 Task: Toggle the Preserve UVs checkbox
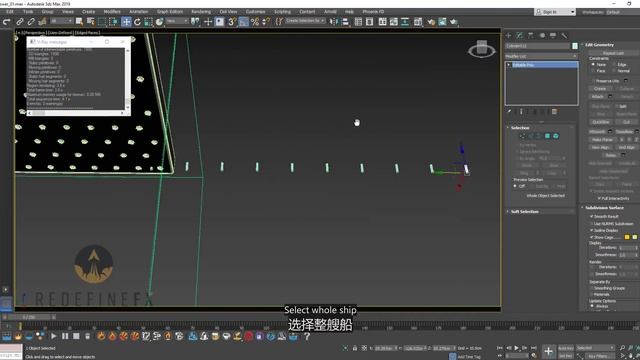(593, 81)
